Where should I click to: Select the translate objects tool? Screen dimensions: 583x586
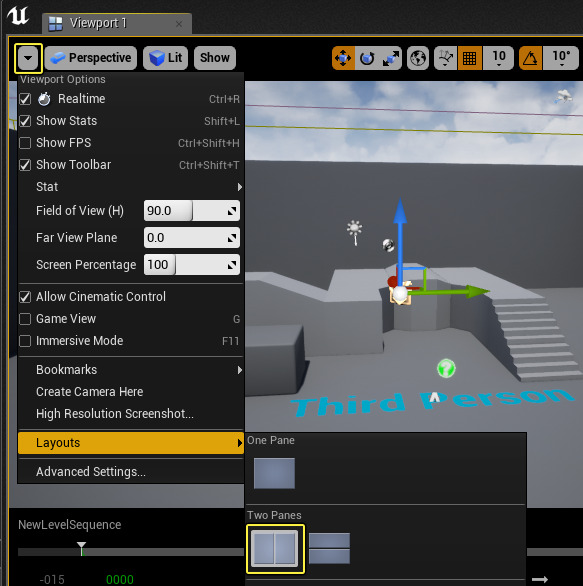(x=343, y=58)
